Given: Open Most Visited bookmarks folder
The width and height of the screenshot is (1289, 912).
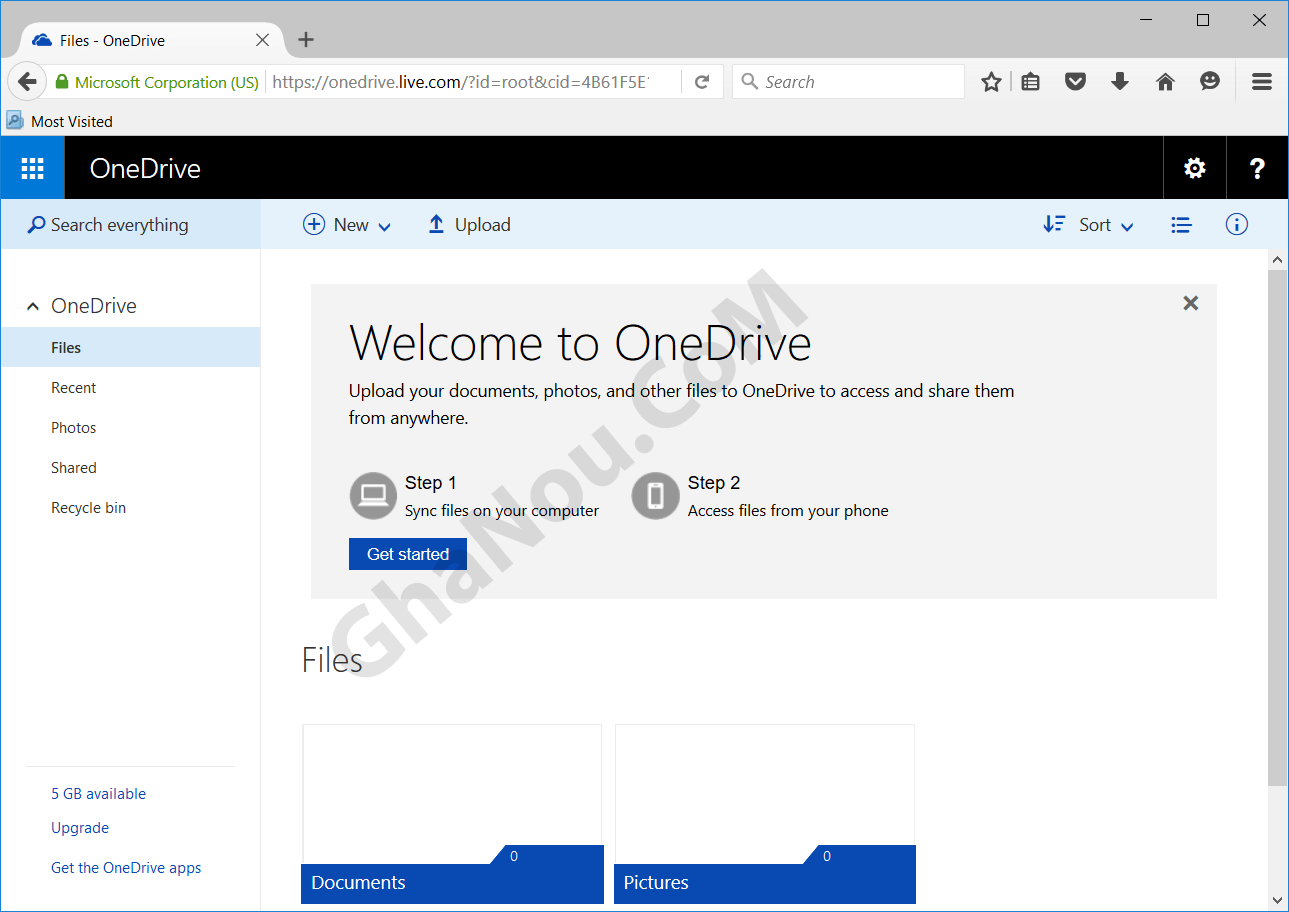Looking at the screenshot, I should tap(60, 121).
